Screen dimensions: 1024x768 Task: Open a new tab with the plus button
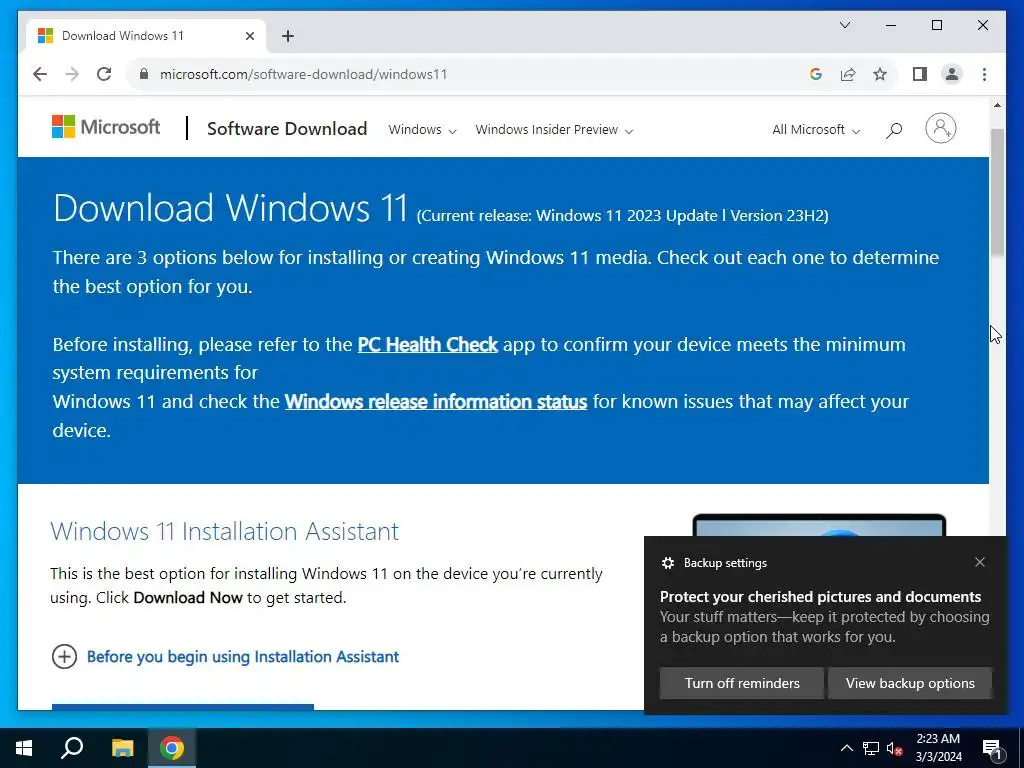point(287,36)
